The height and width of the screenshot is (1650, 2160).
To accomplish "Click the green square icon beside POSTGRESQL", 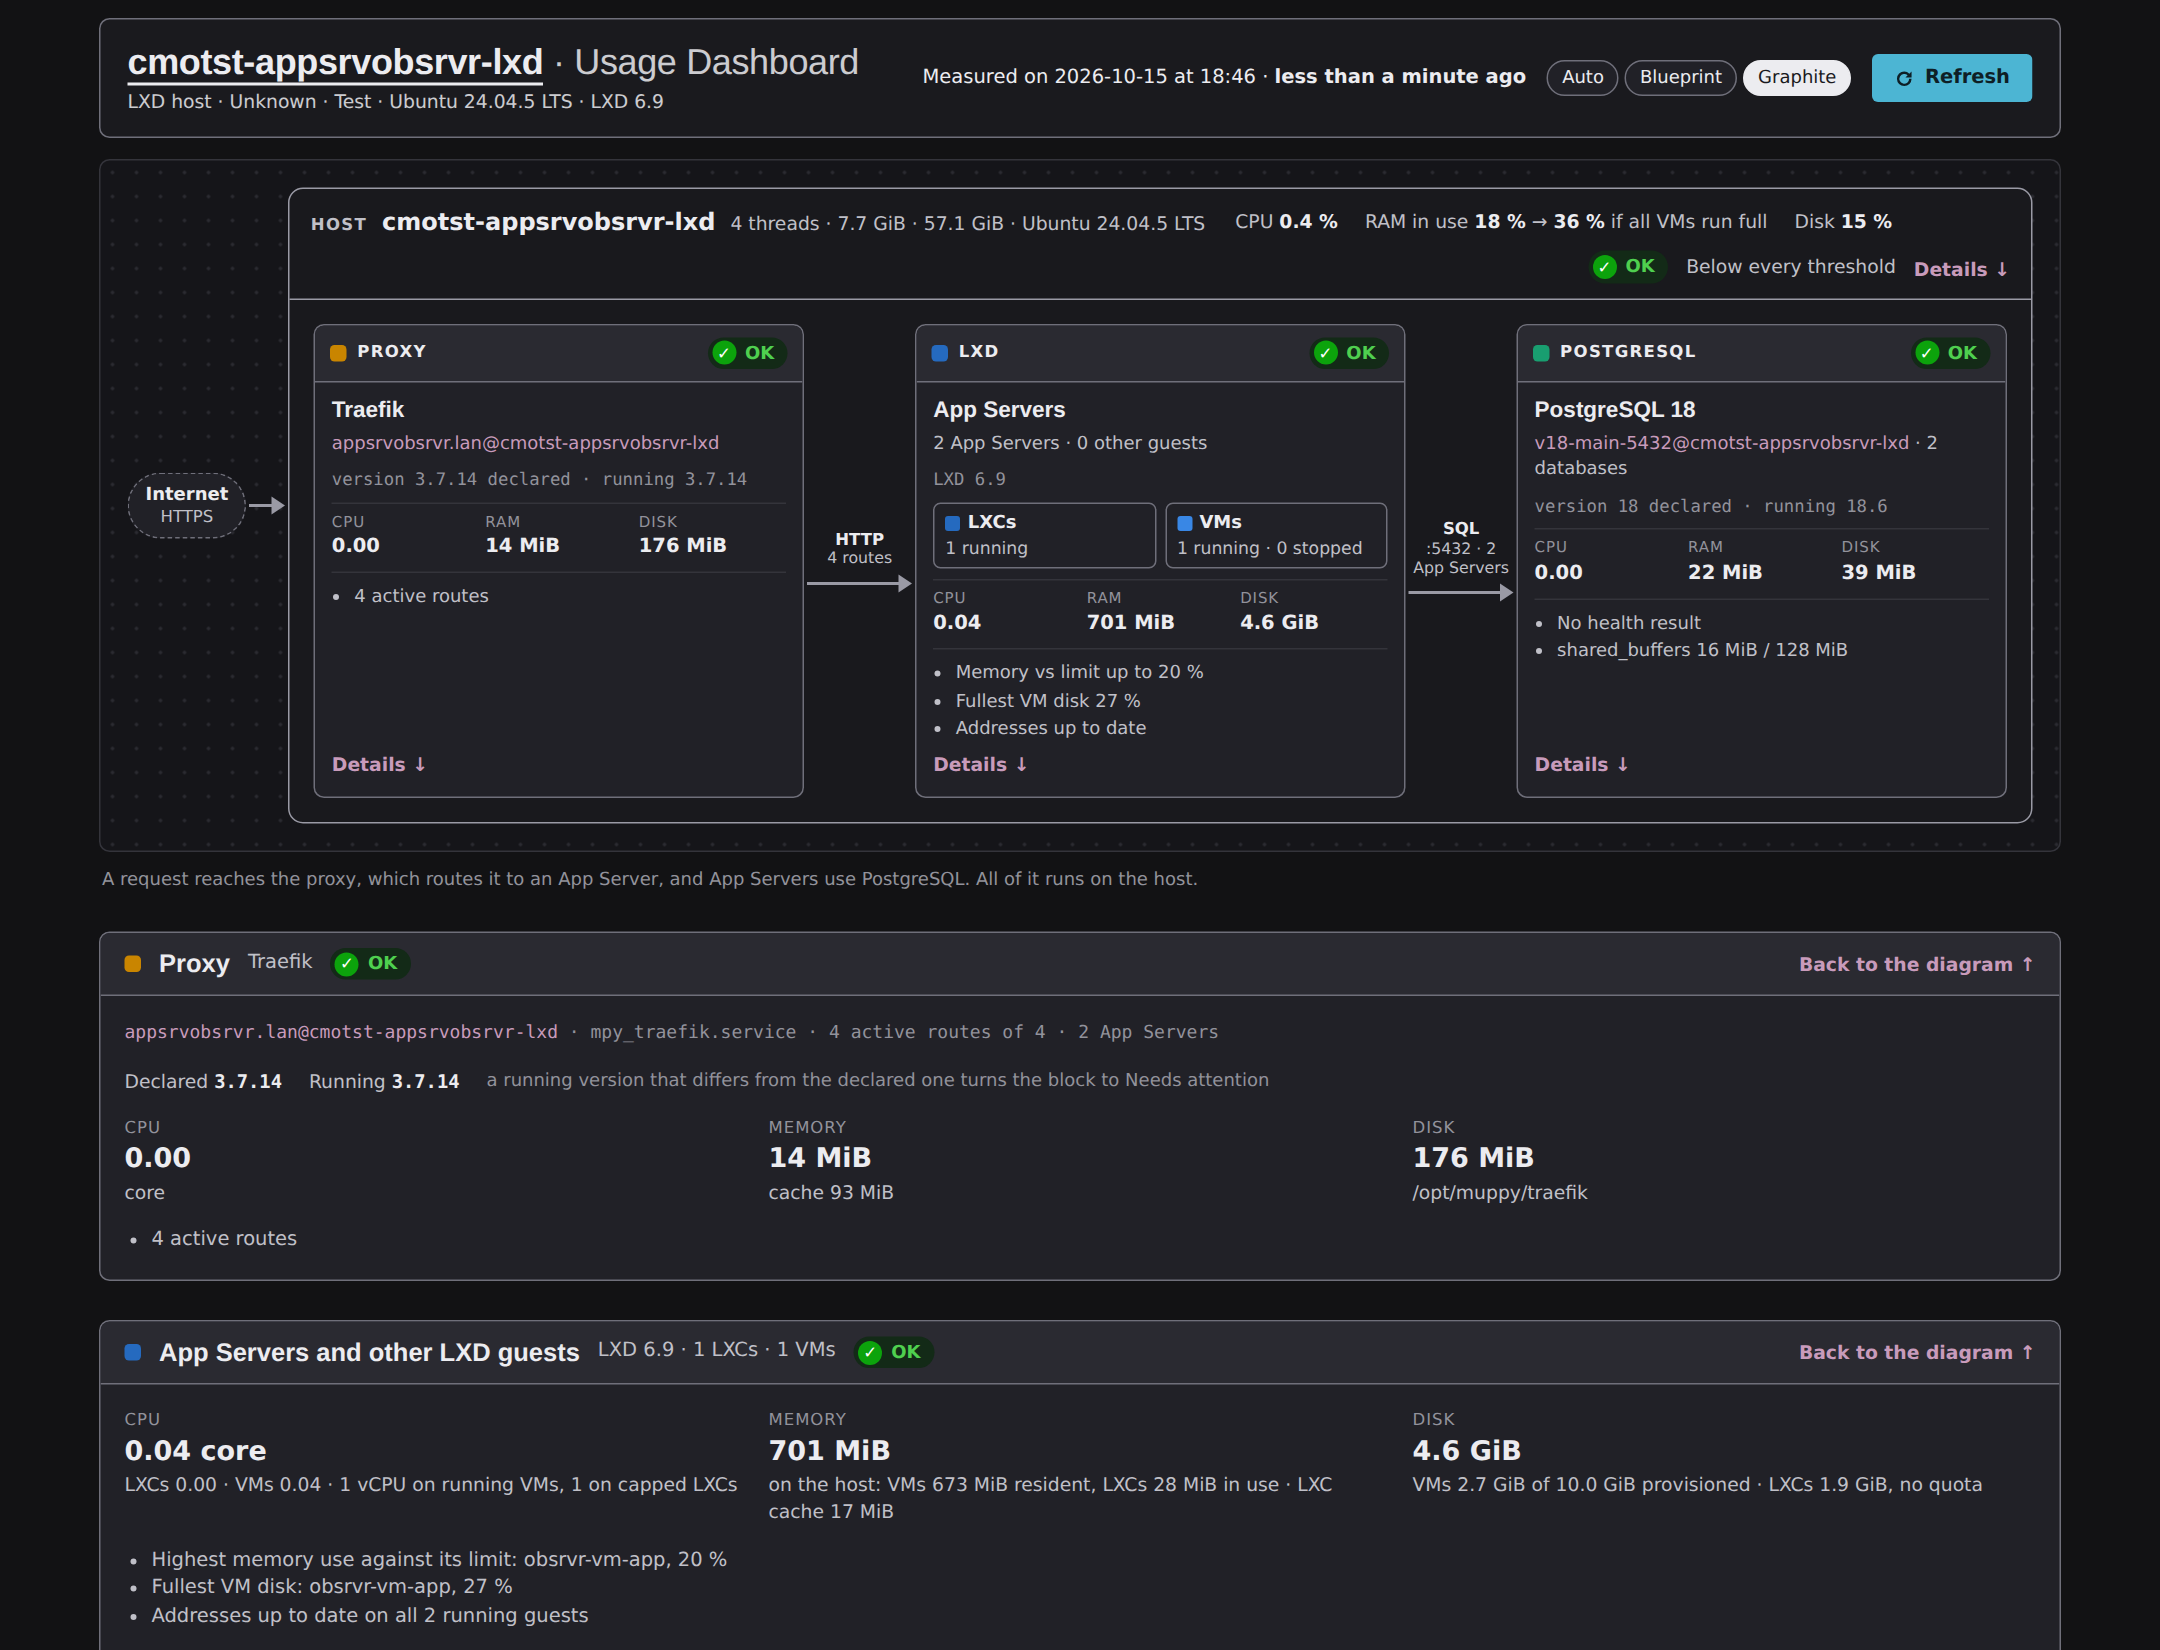I will [1541, 352].
